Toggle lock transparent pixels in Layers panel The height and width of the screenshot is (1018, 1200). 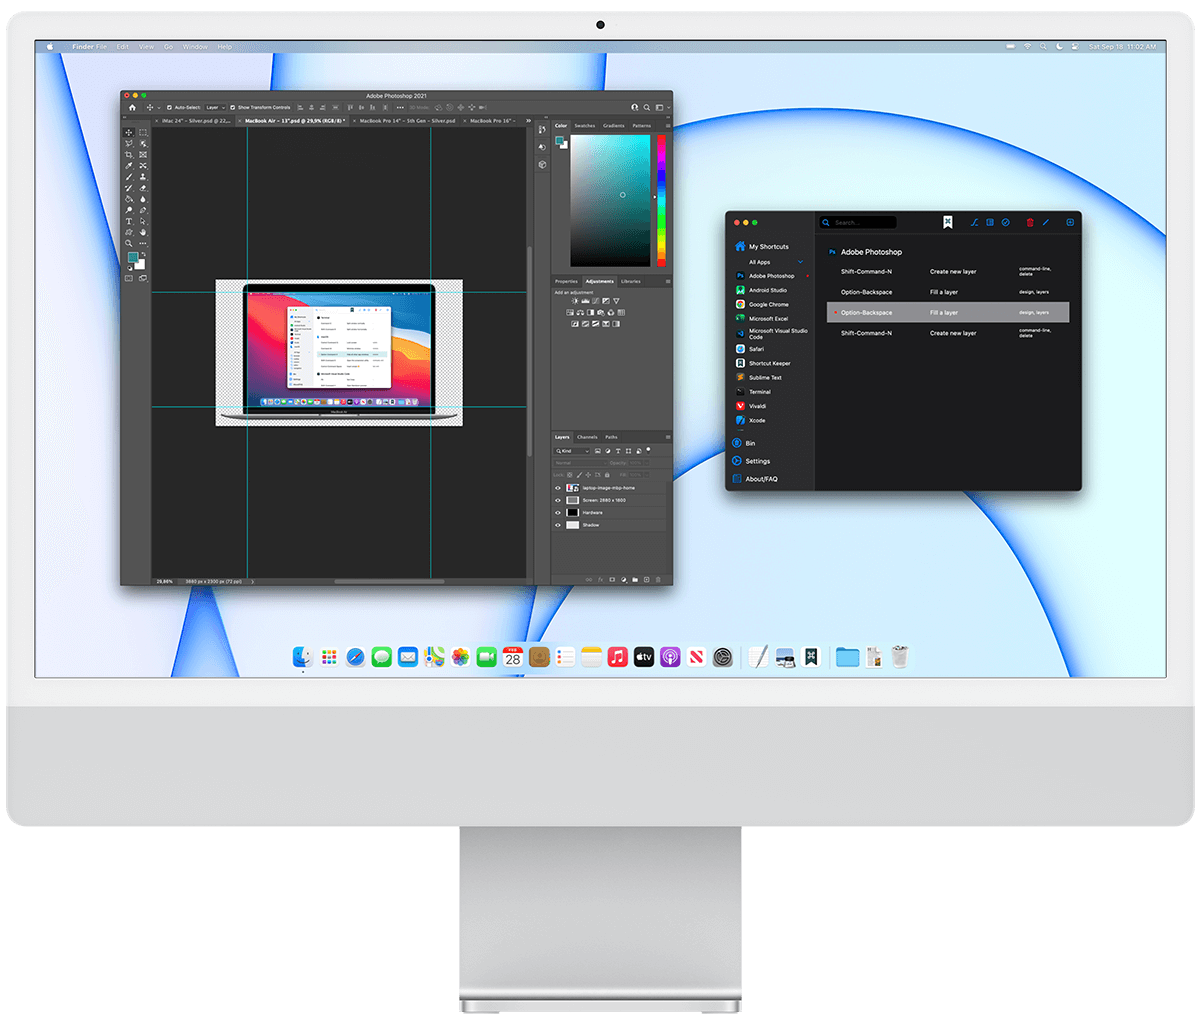570,475
